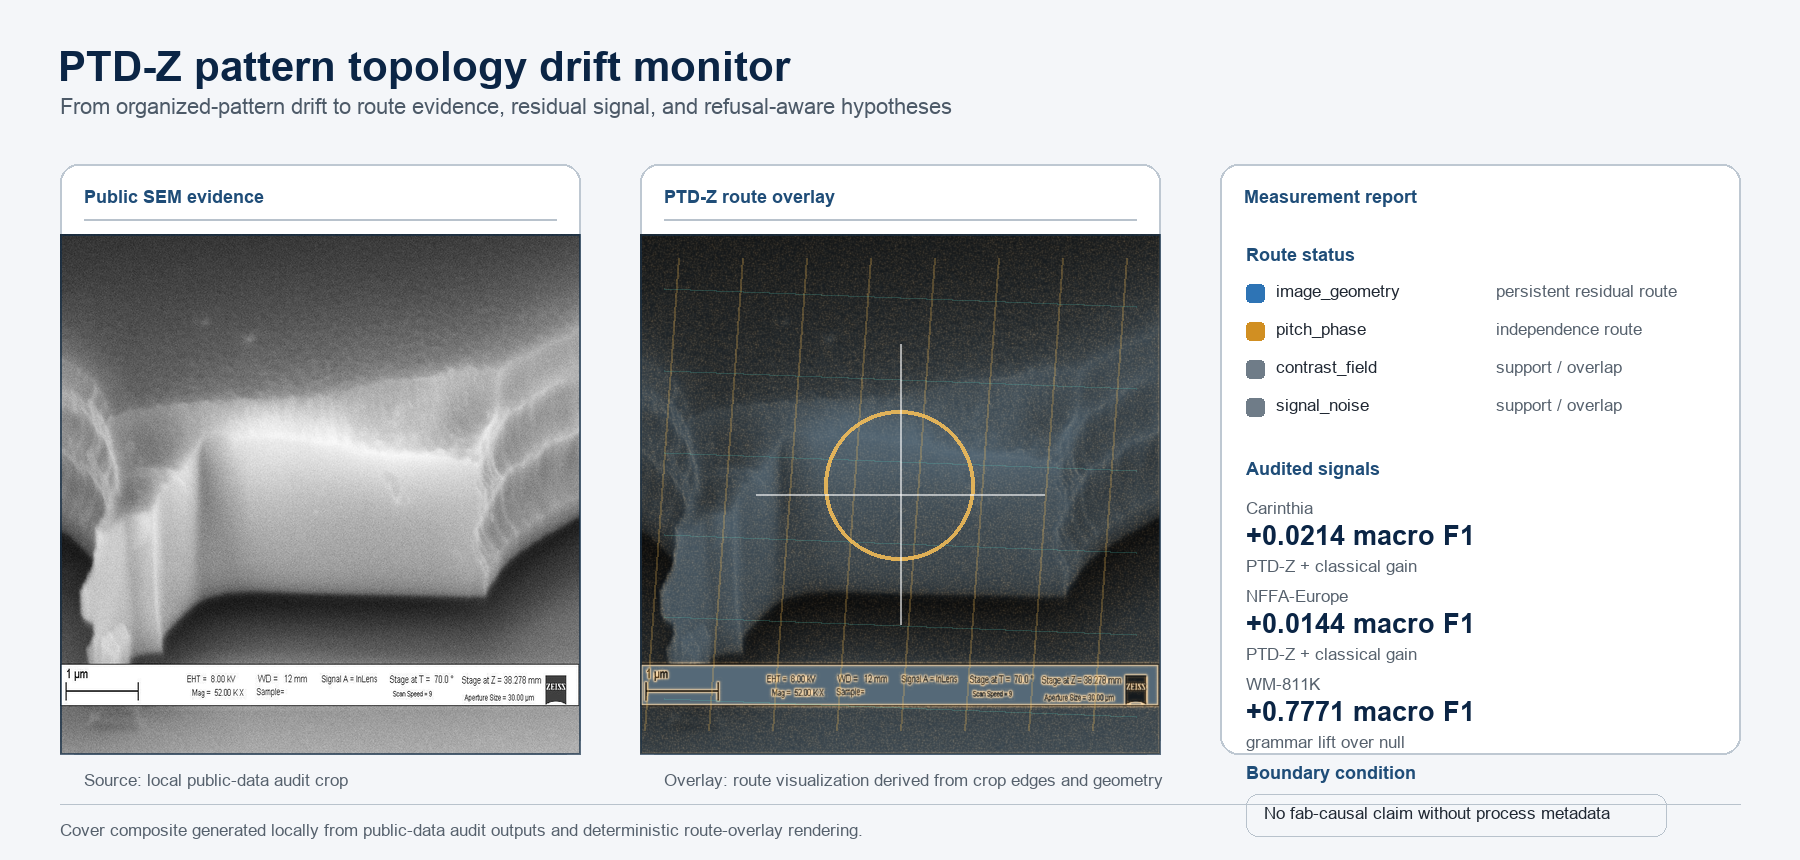This screenshot has height=860, width=1800.
Task: Click the 'WM-811K' dataset label
Action: 1283,684
